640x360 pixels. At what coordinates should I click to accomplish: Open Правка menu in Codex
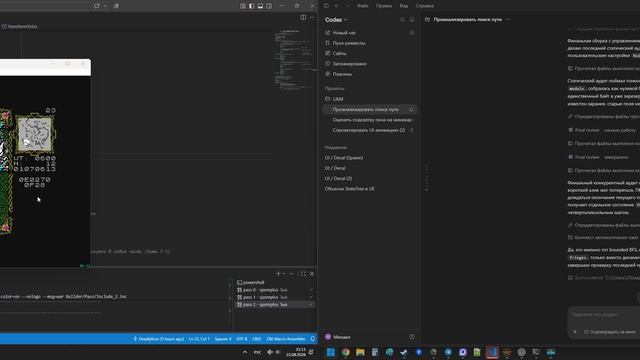384,6
